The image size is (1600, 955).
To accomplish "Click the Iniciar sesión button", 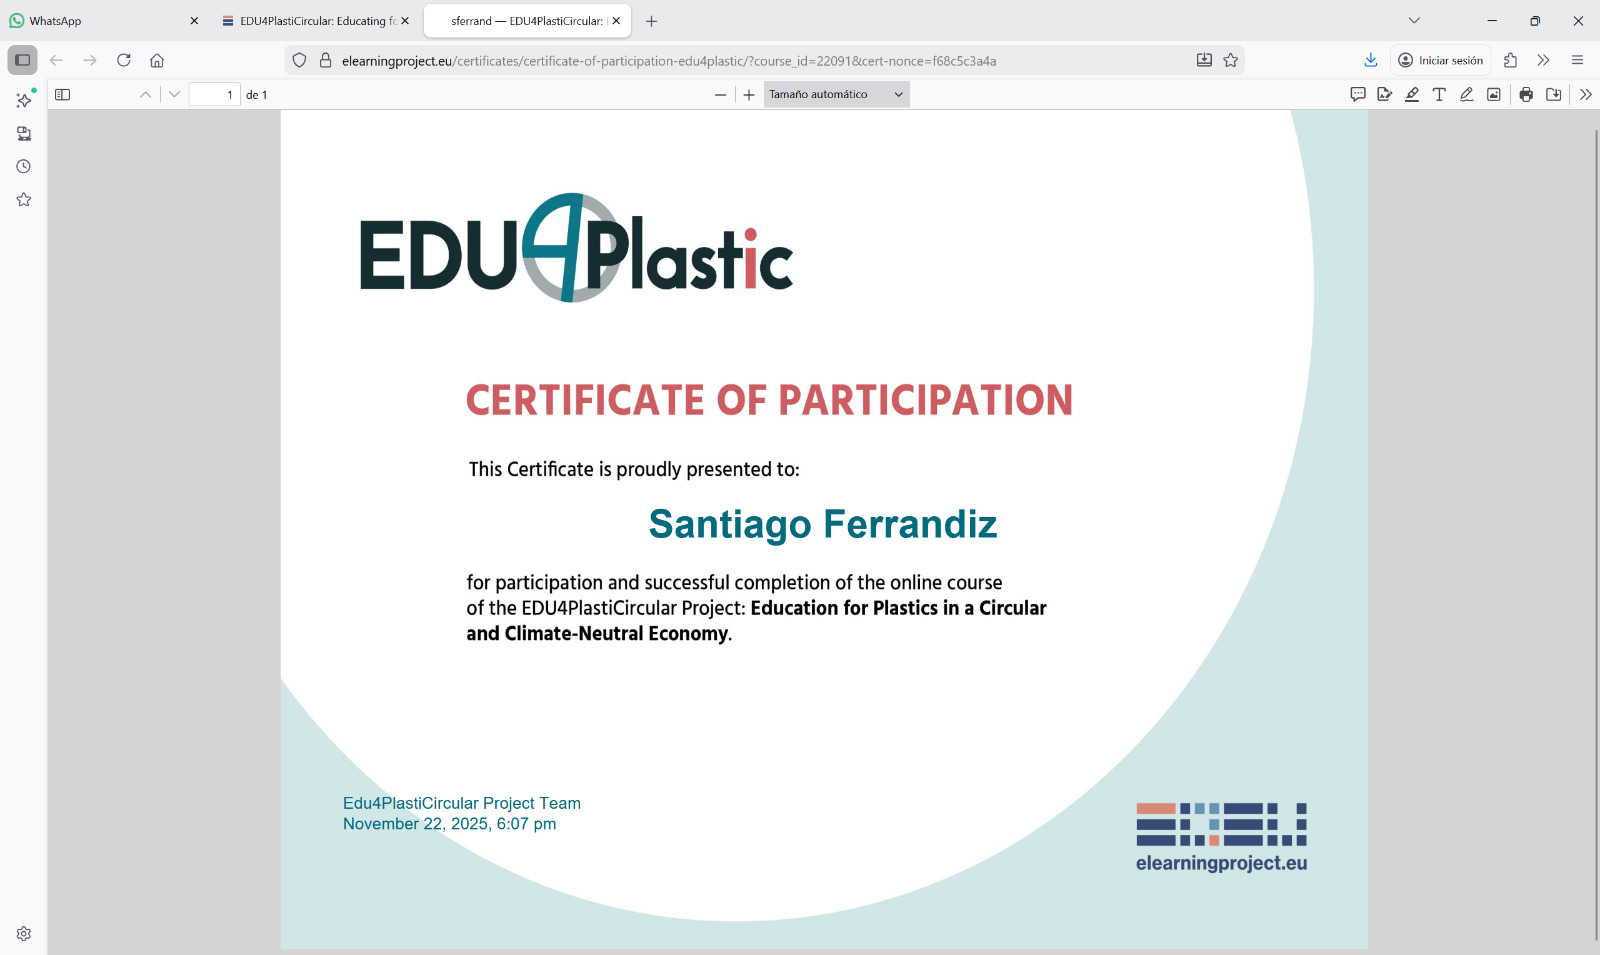I will click(x=1440, y=60).
